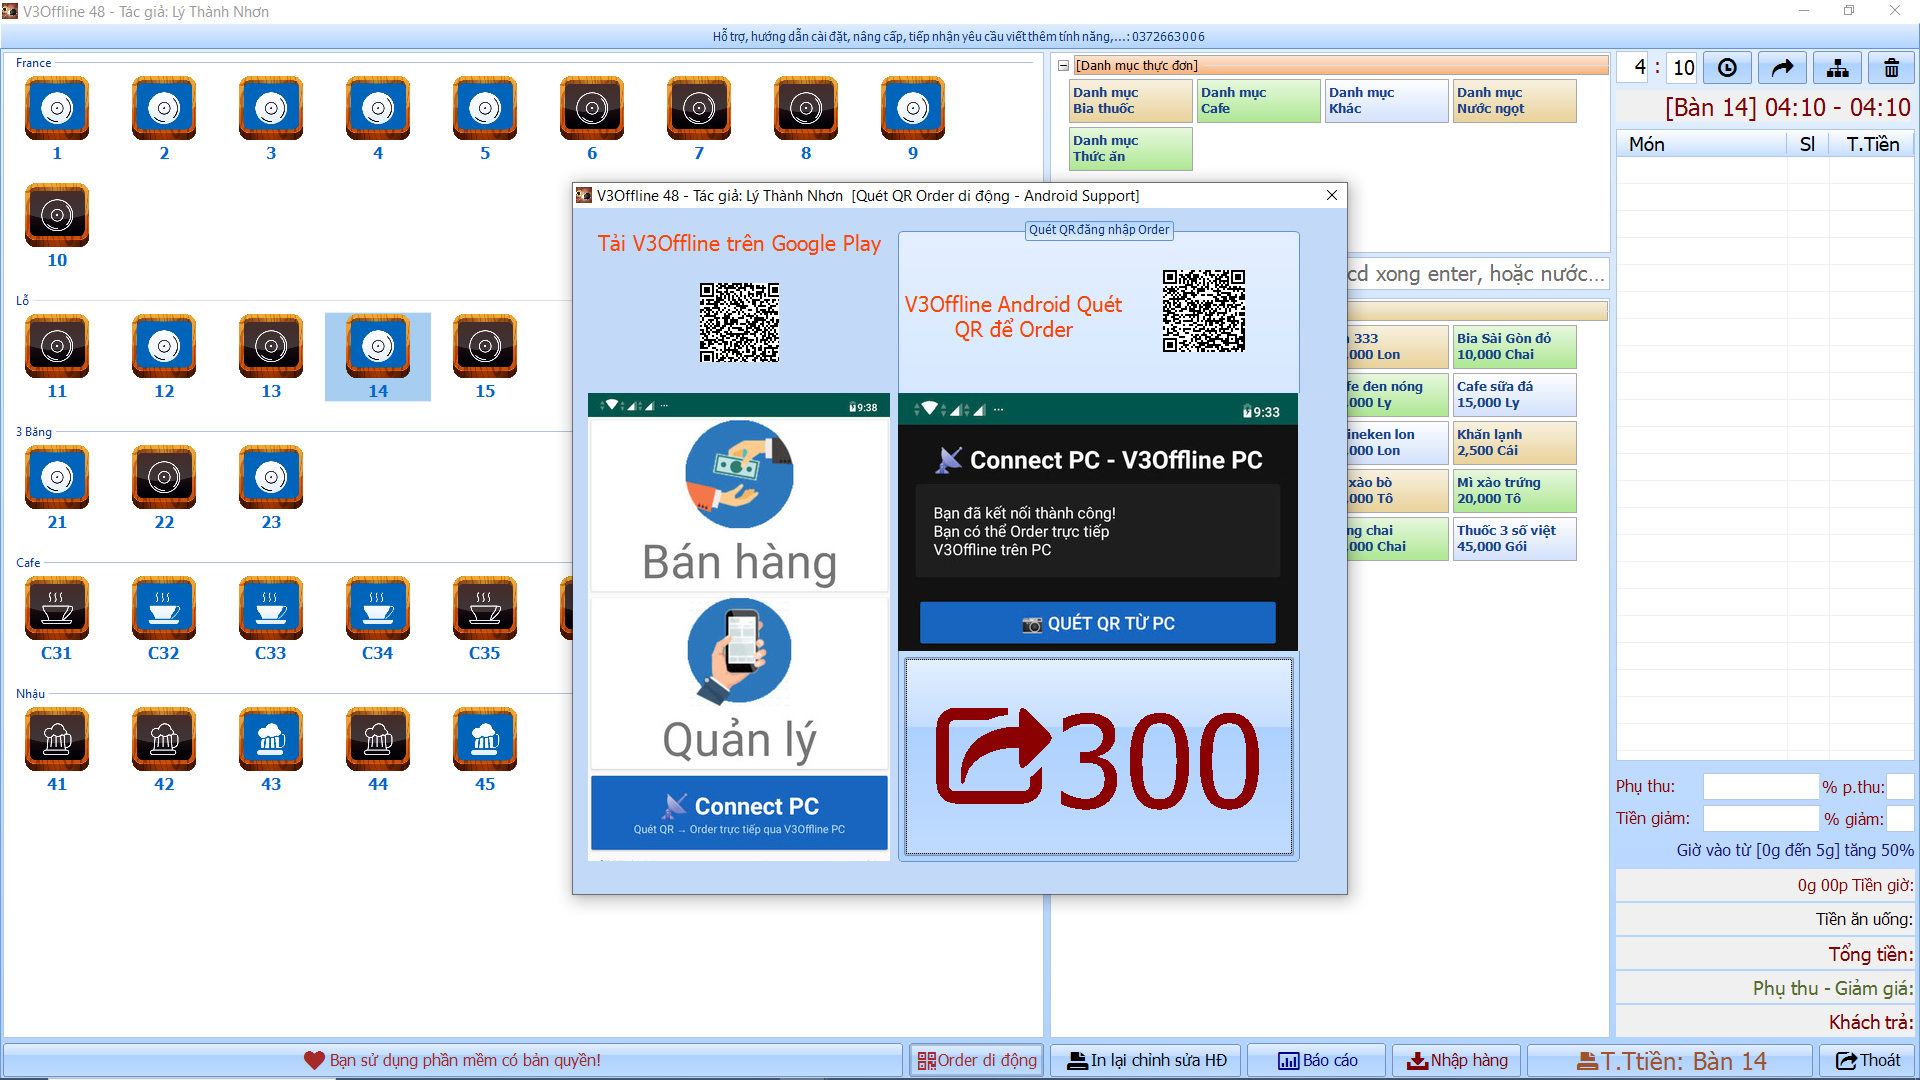Open Danh mục Khác category
This screenshot has width=1920, height=1080.
click(1386, 101)
